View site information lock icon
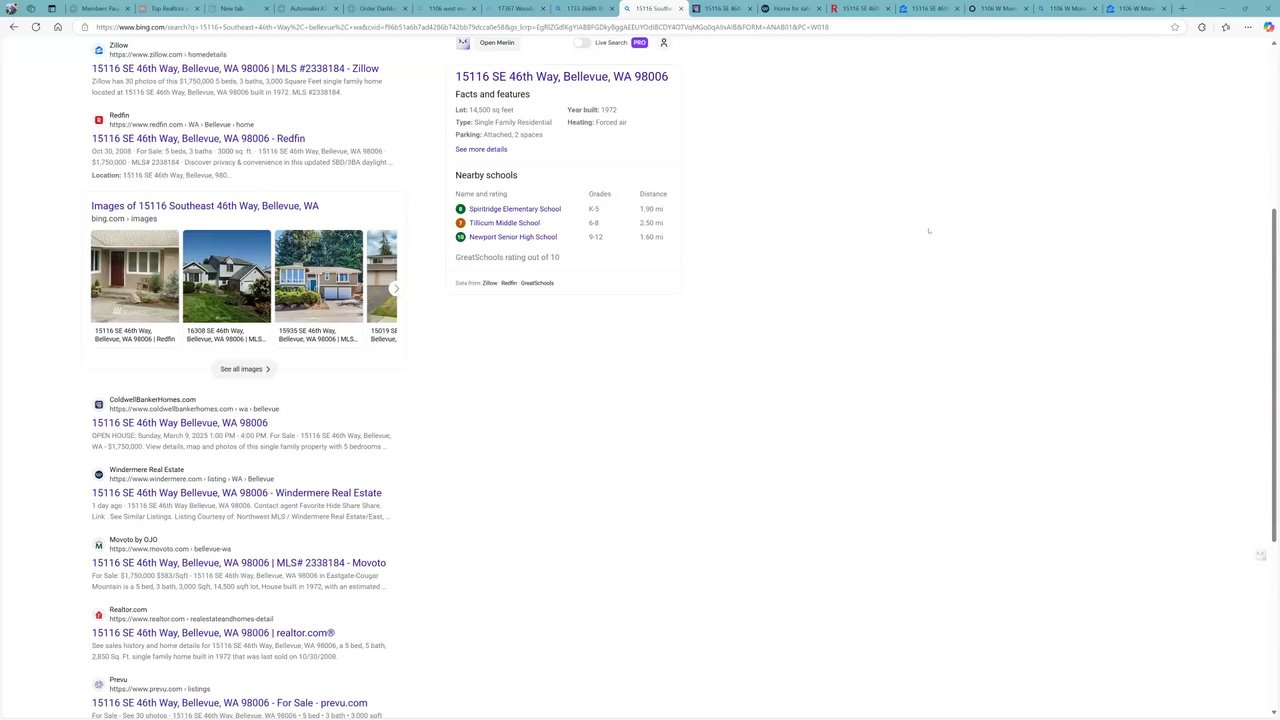 click(x=85, y=27)
